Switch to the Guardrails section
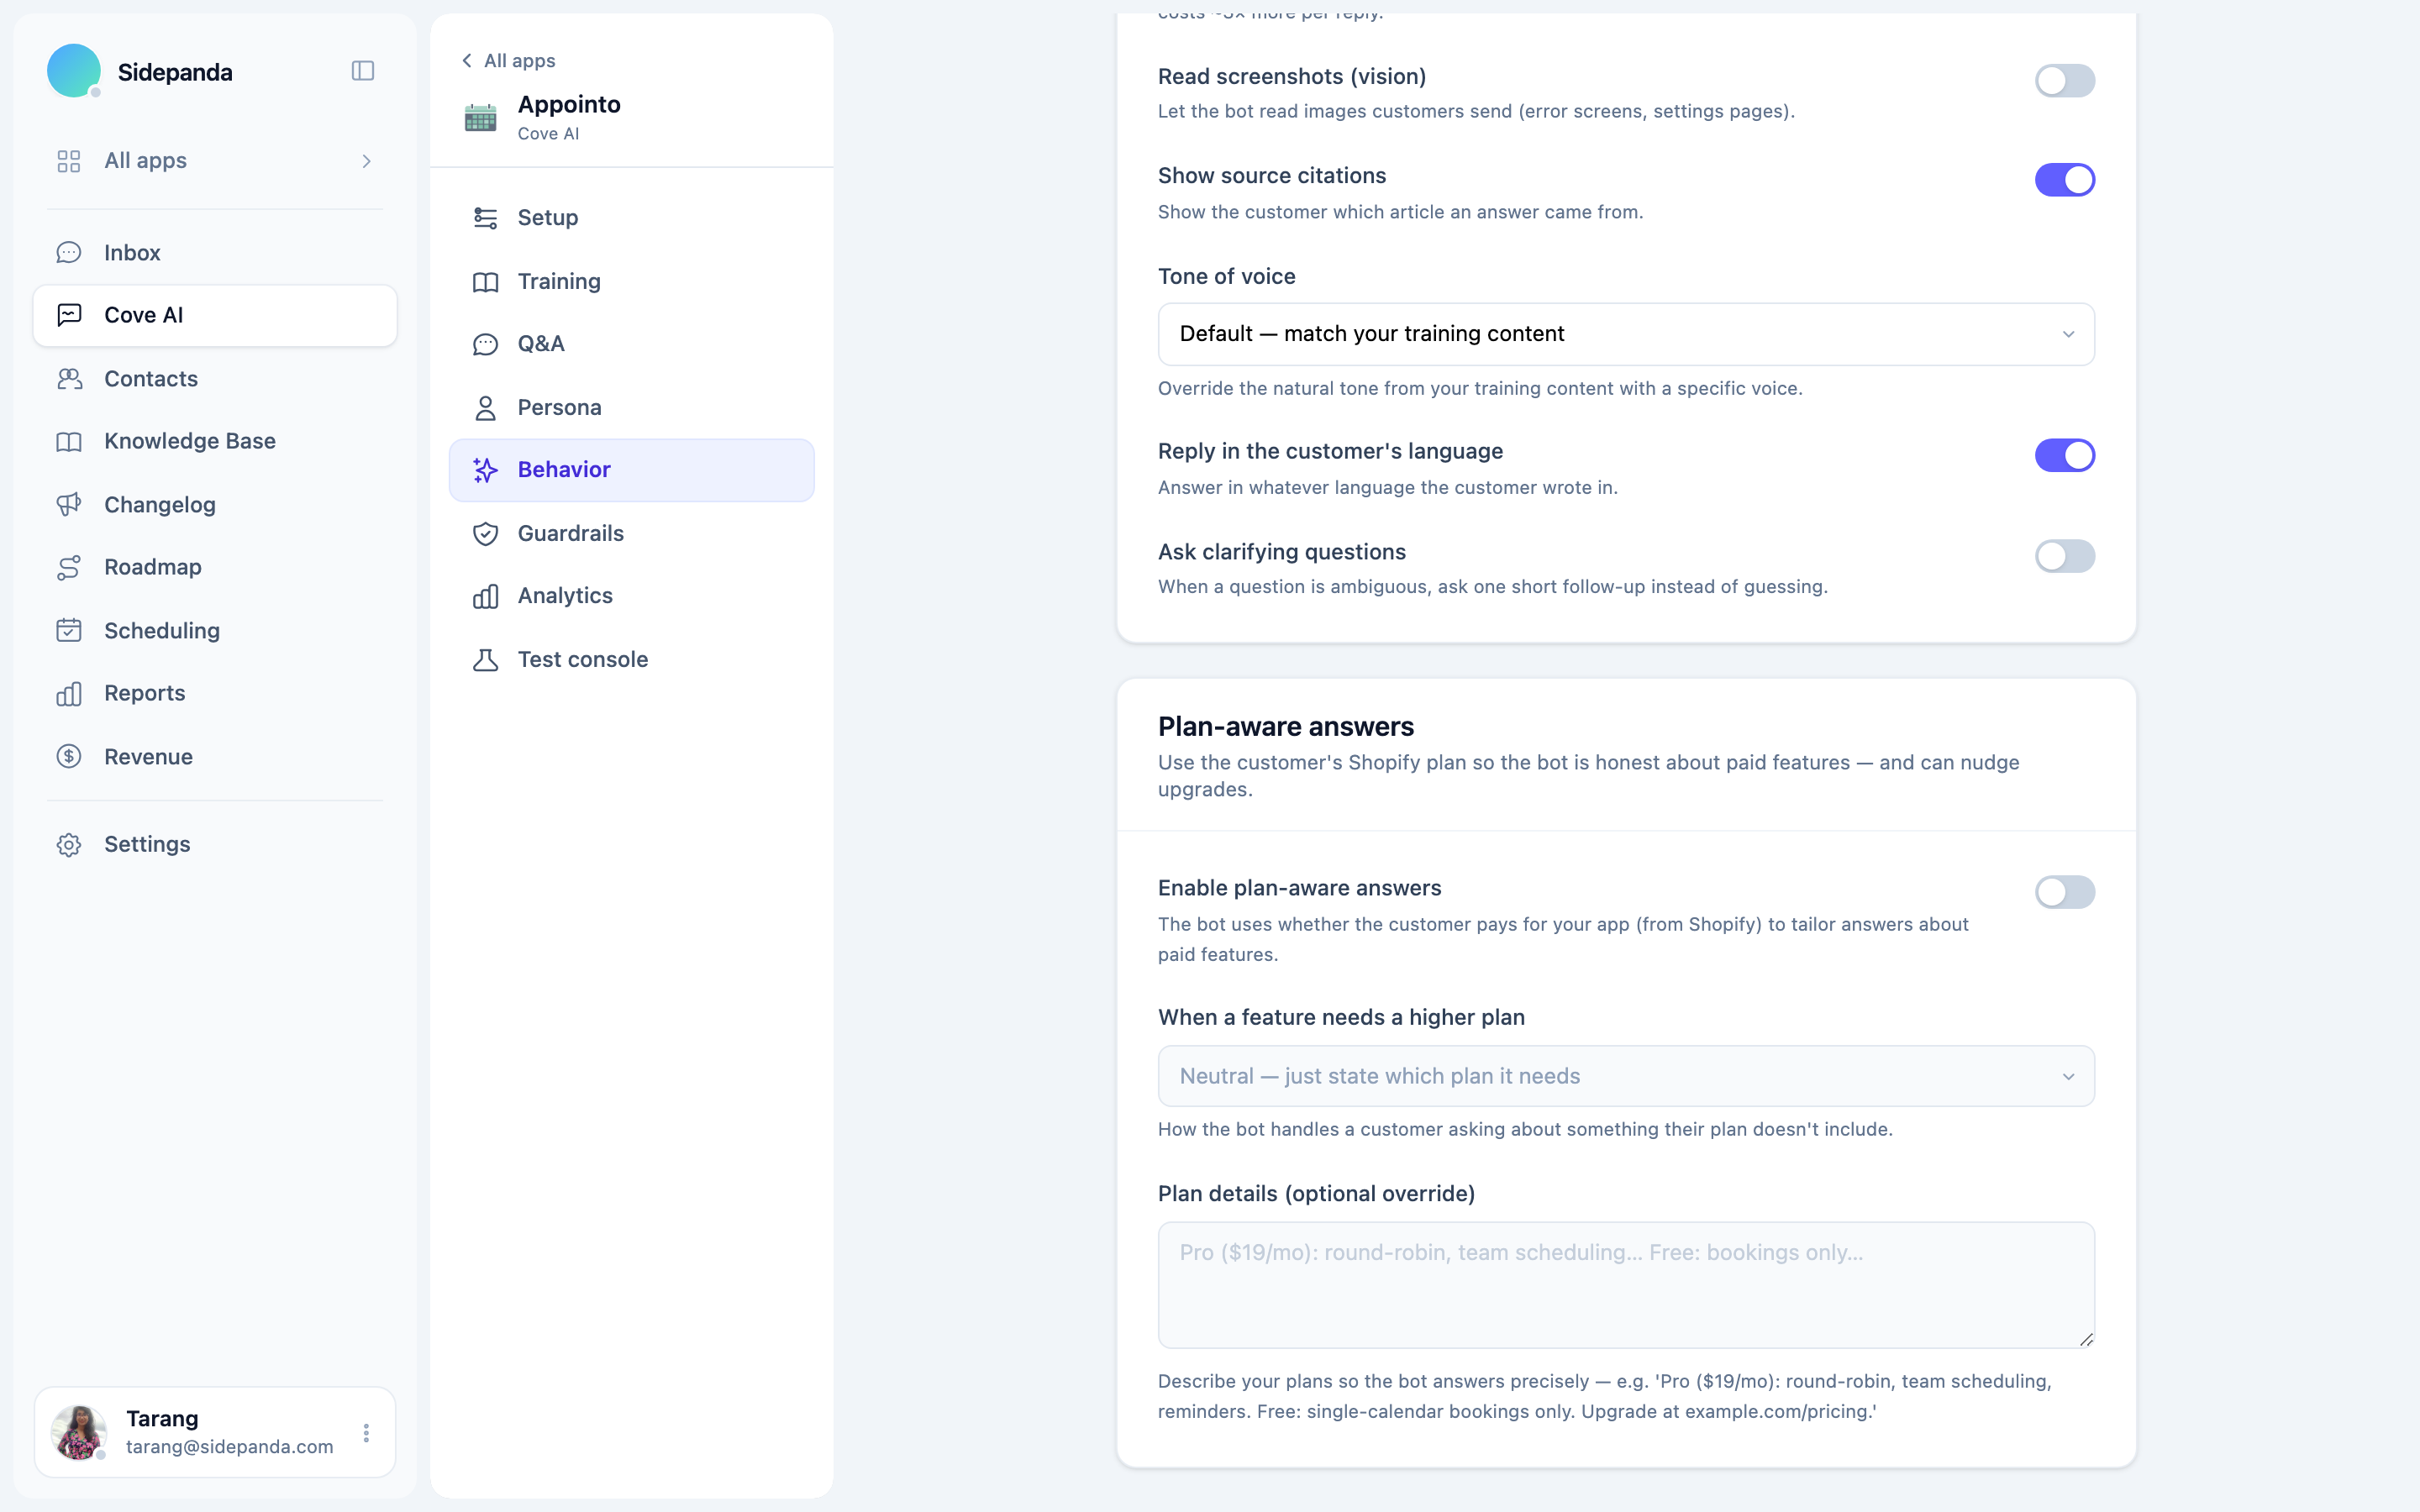The height and width of the screenshot is (1512, 2420). pos(632,534)
